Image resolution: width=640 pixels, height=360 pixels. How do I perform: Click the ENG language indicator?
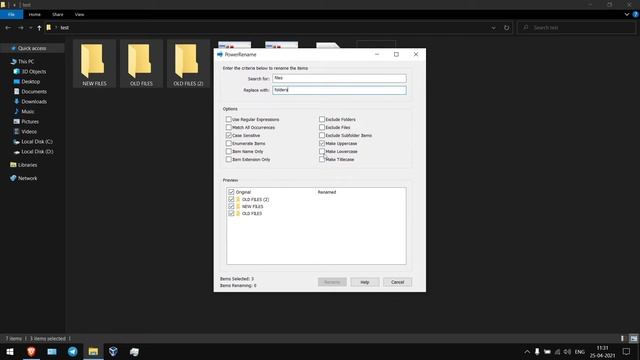tap(580, 351)
